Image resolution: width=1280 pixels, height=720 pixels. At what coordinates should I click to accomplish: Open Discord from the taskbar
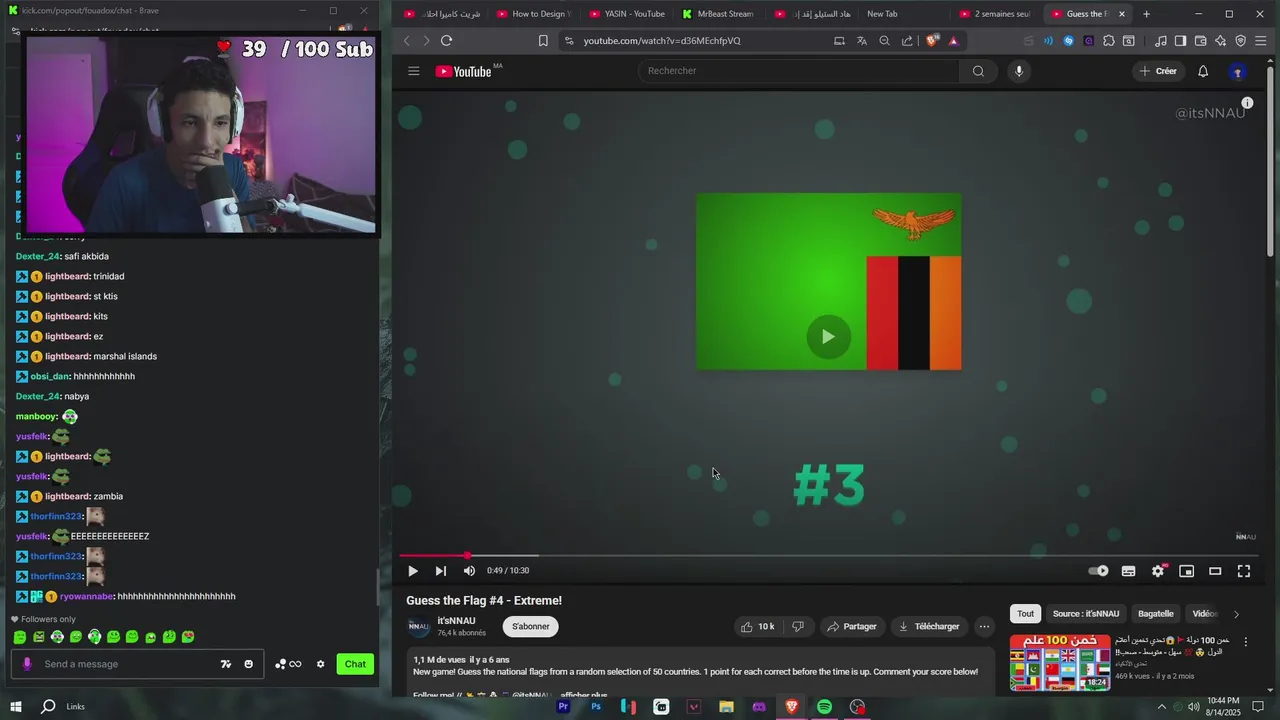759,707
